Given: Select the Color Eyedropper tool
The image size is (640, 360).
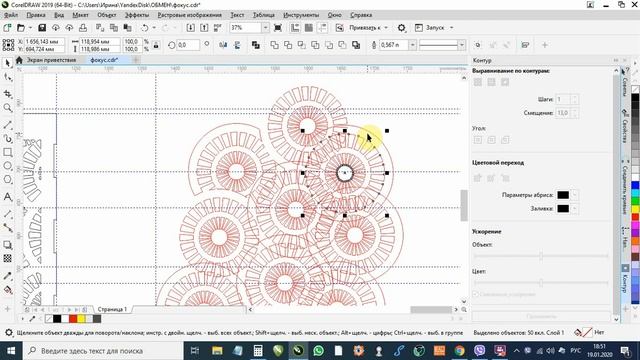Looking at the screenshot, I should tap(7, 276).
